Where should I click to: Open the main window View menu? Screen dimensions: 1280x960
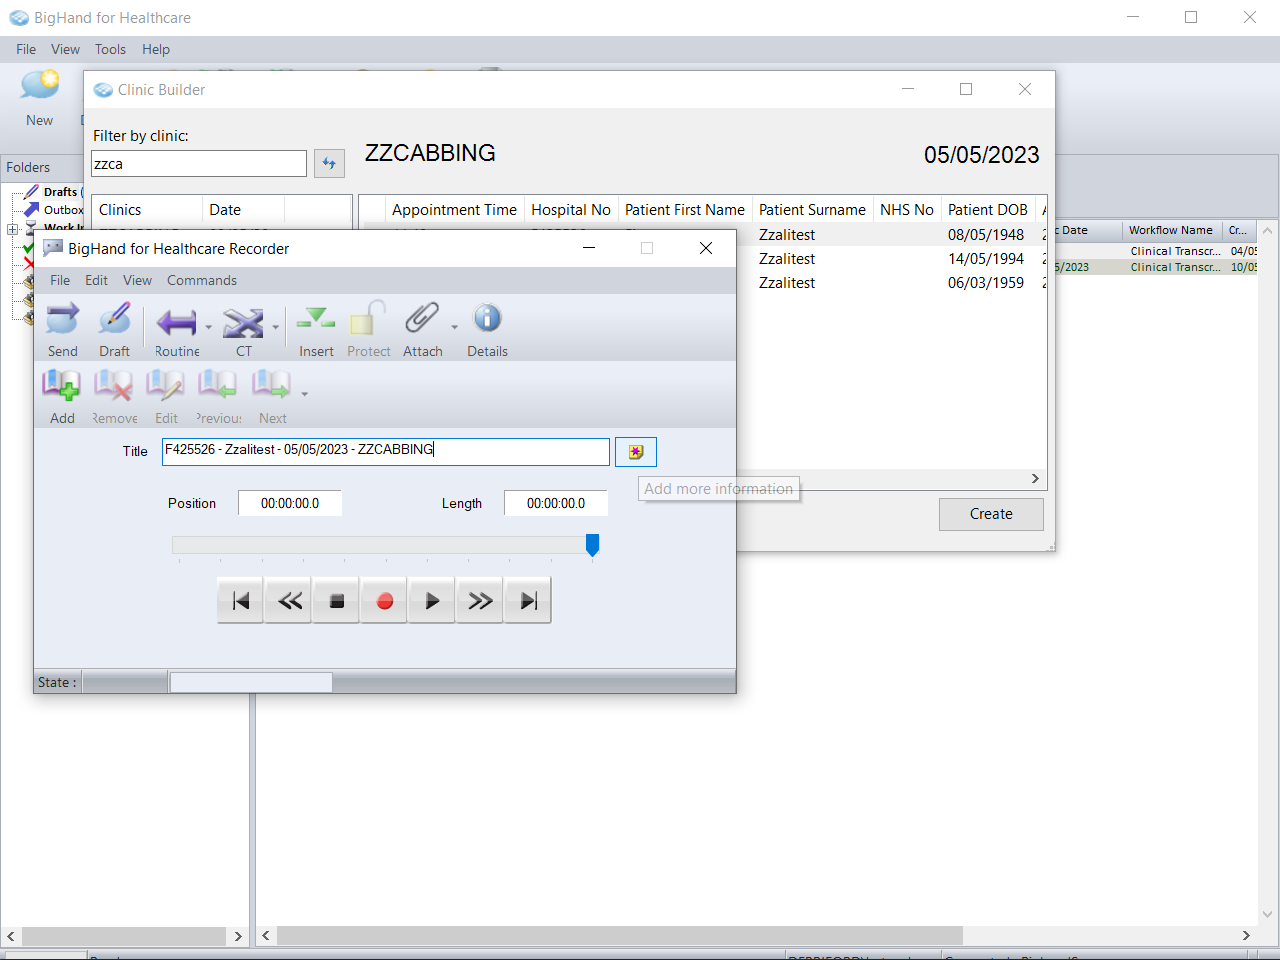[65, 49]
